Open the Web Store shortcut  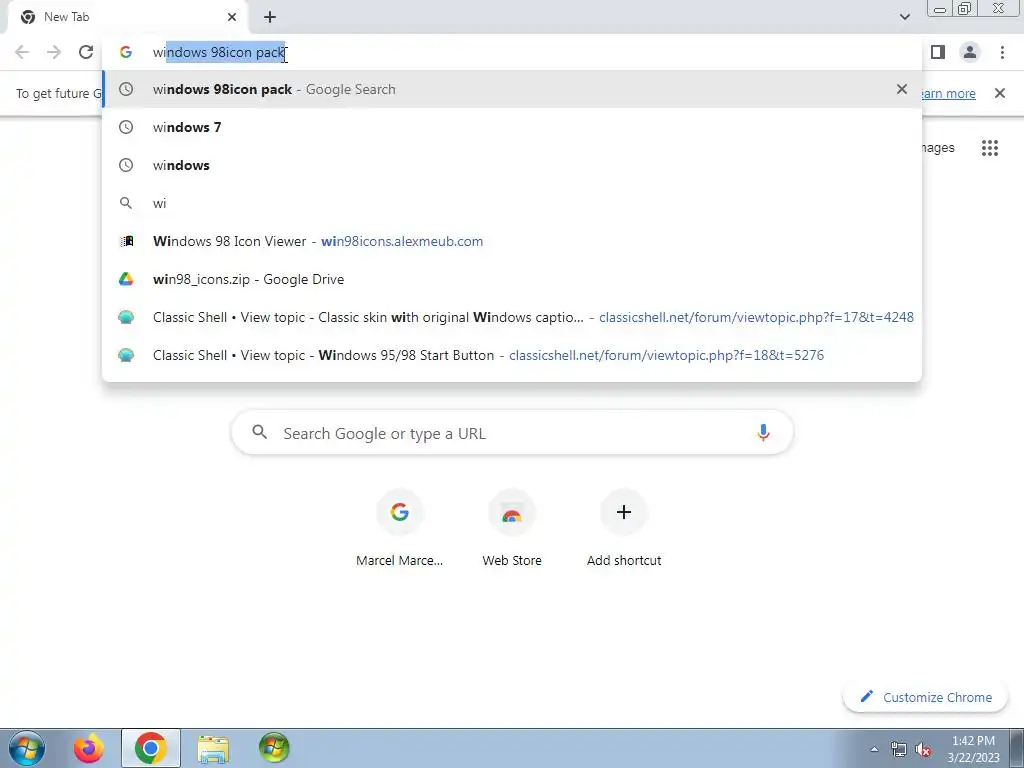pyautogui.click(x=512, y=528)
